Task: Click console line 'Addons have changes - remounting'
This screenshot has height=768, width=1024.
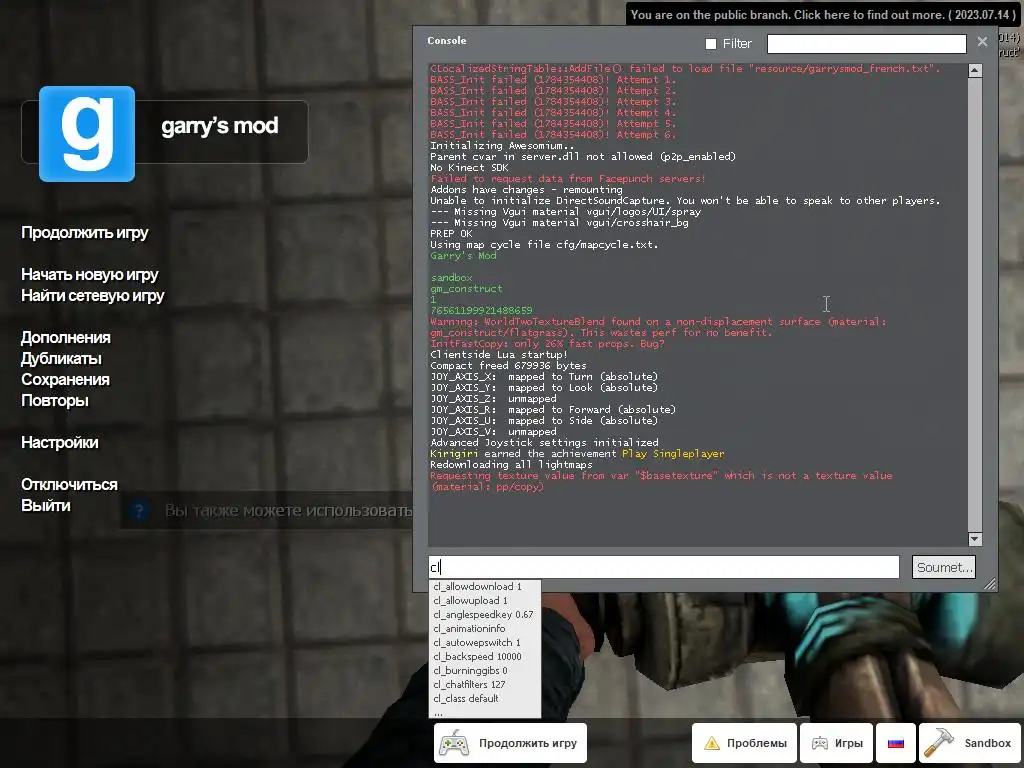Action: (x=526, y=189)
